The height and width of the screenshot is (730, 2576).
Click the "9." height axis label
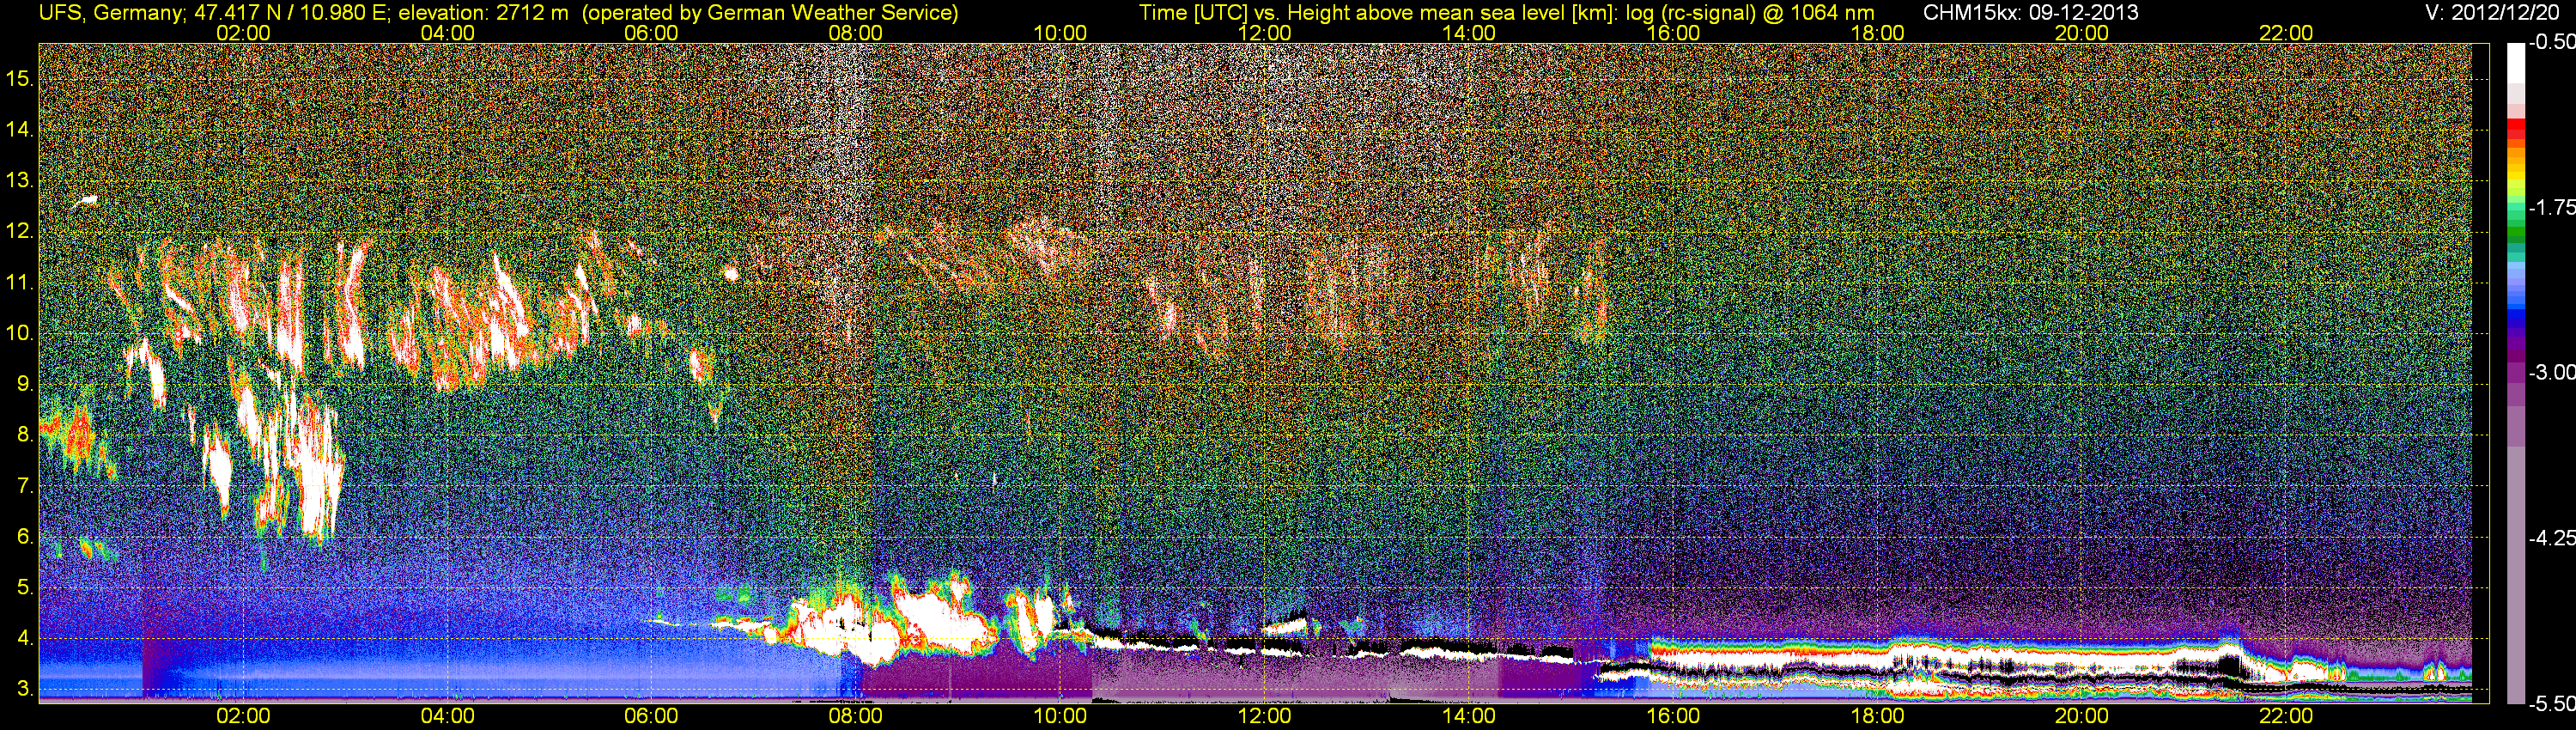25,384
